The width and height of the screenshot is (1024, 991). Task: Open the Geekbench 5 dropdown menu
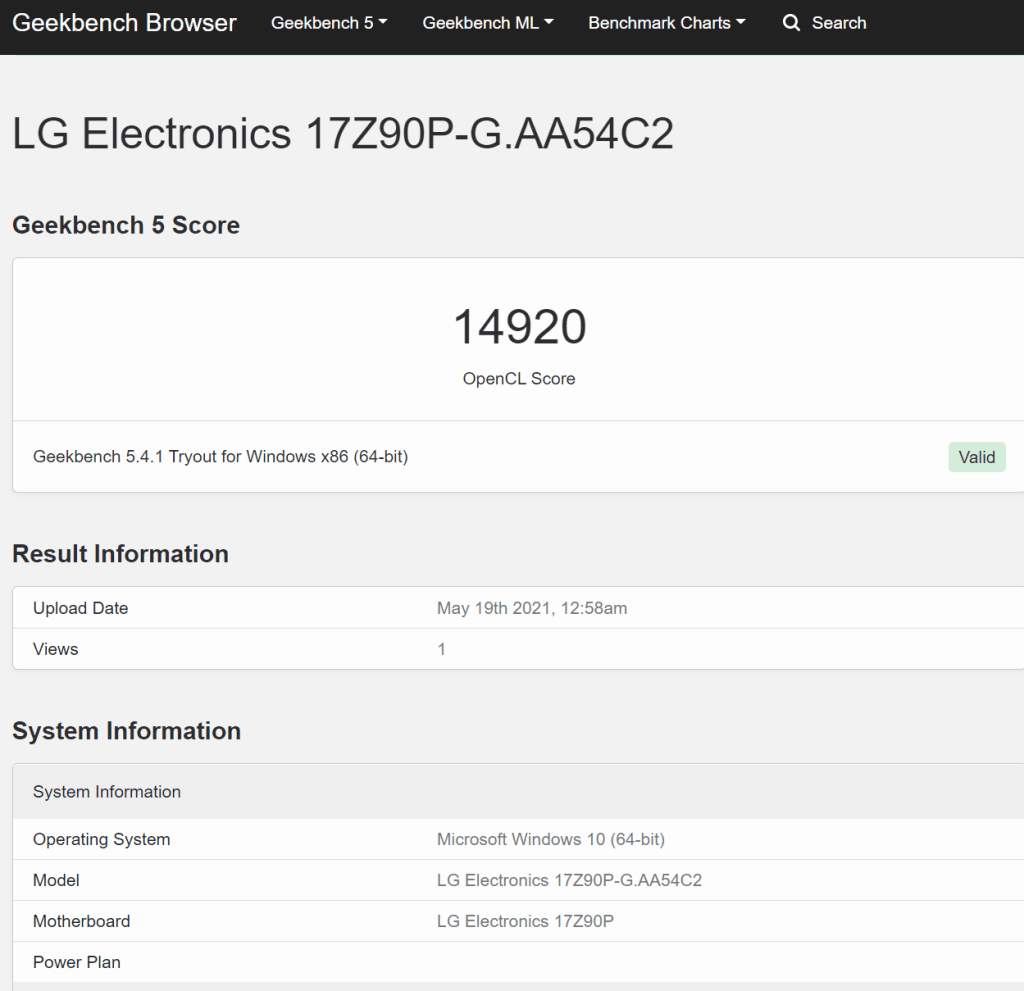pyautogui.click(x=329, y=23)
